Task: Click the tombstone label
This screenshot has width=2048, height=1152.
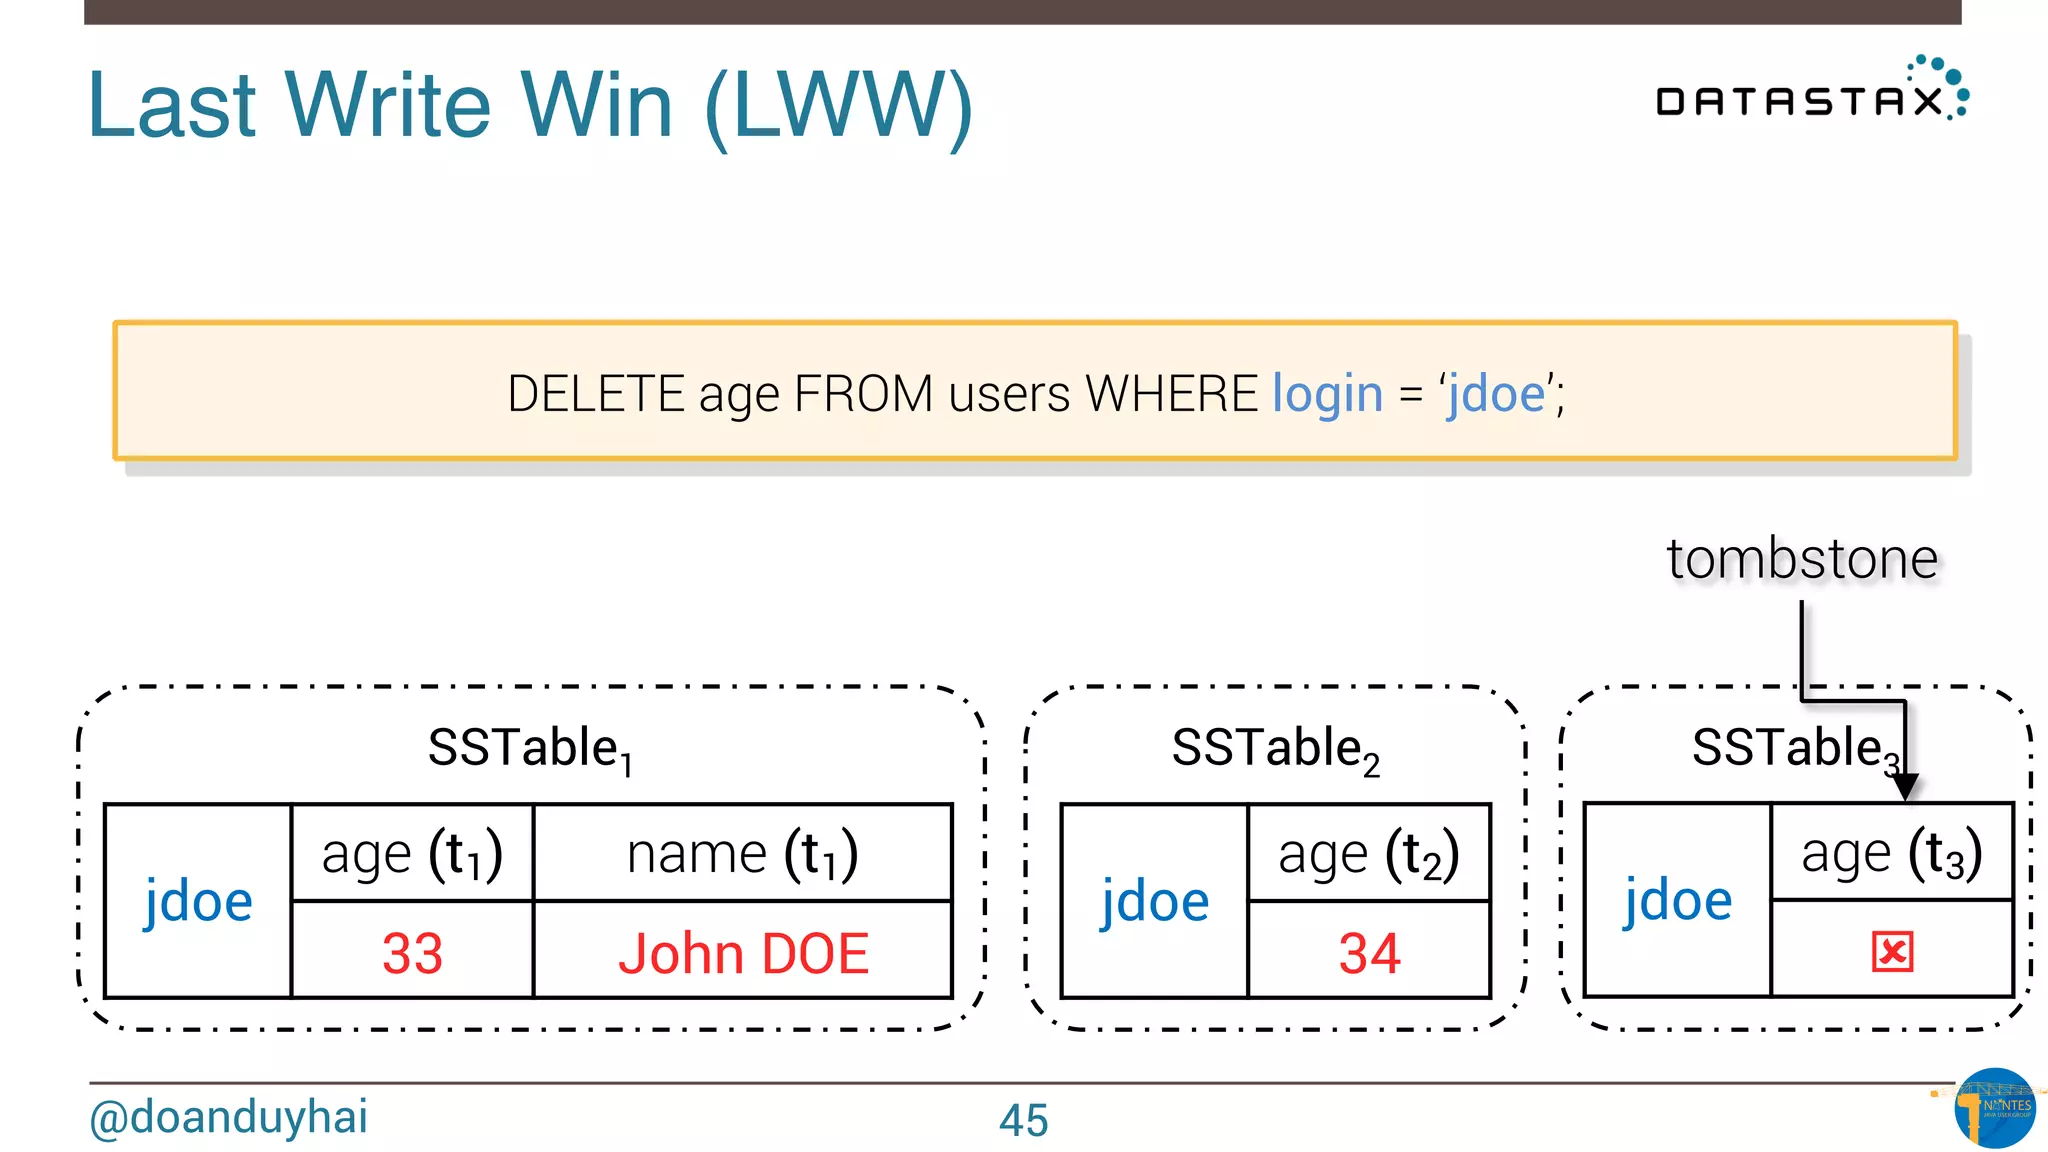Action: pos(1802,558)
